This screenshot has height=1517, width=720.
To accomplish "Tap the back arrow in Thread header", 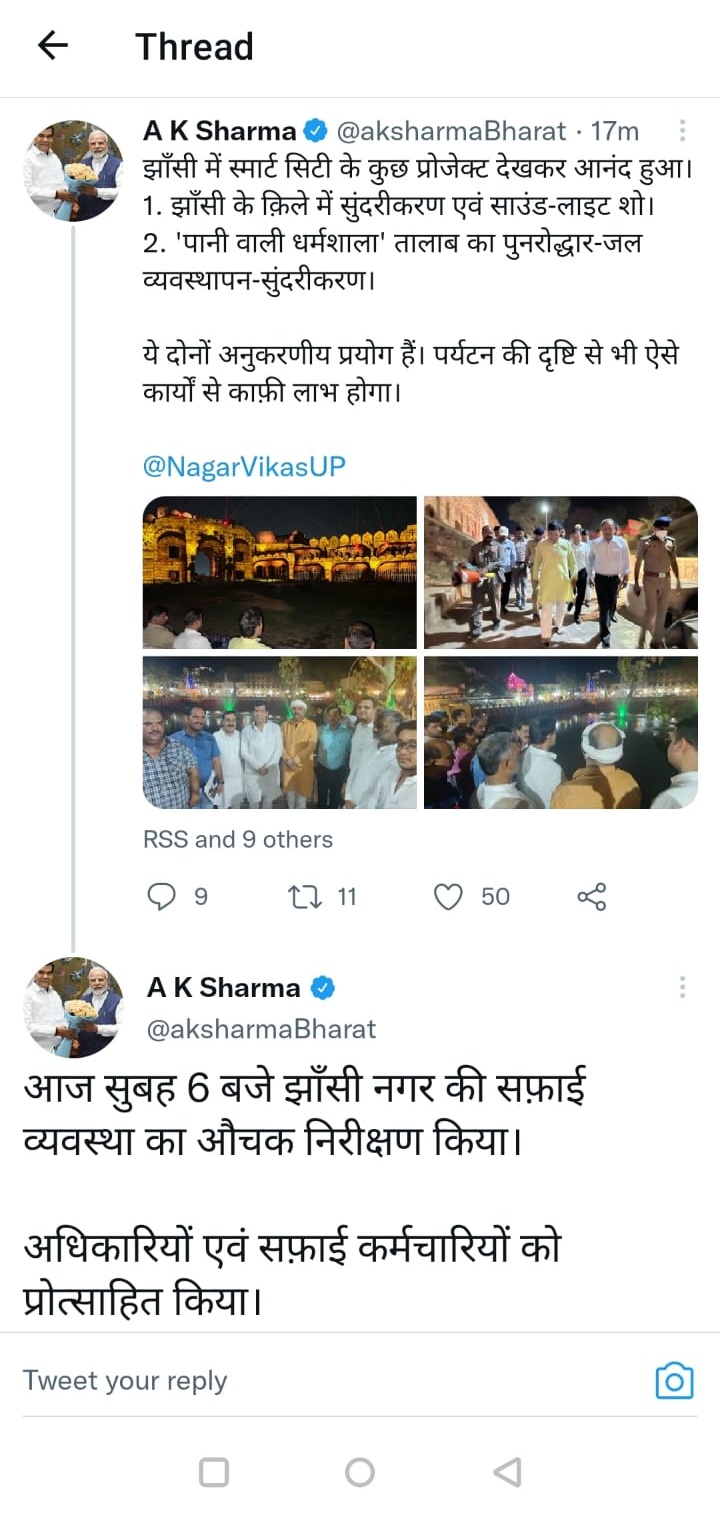I will [x=52, y=45].
